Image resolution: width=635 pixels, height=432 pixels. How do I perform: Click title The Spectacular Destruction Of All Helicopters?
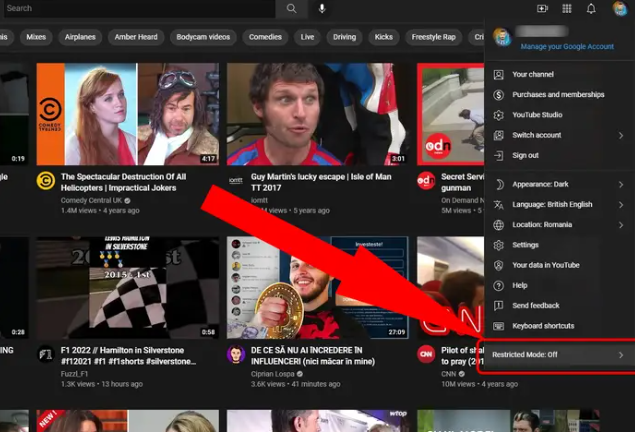[124, 182]
